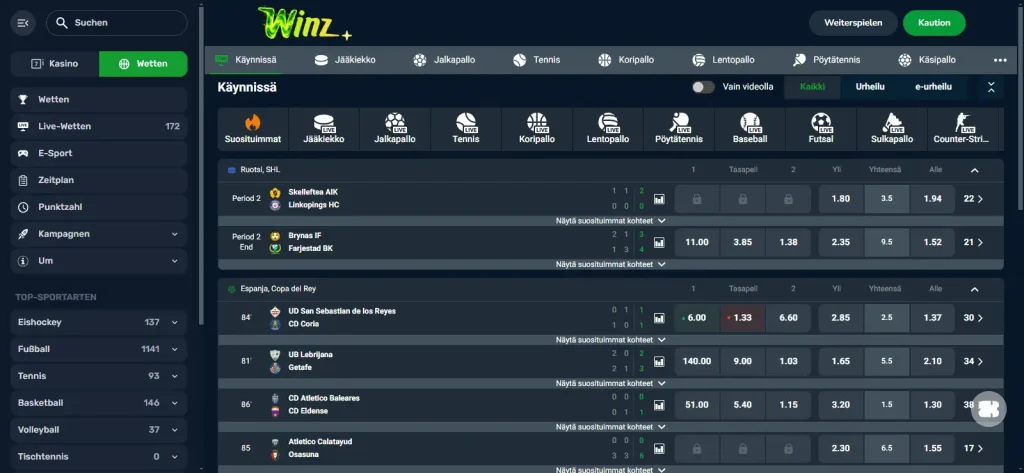Open all 22 markets for Skelleftea match

click(973, 199)
